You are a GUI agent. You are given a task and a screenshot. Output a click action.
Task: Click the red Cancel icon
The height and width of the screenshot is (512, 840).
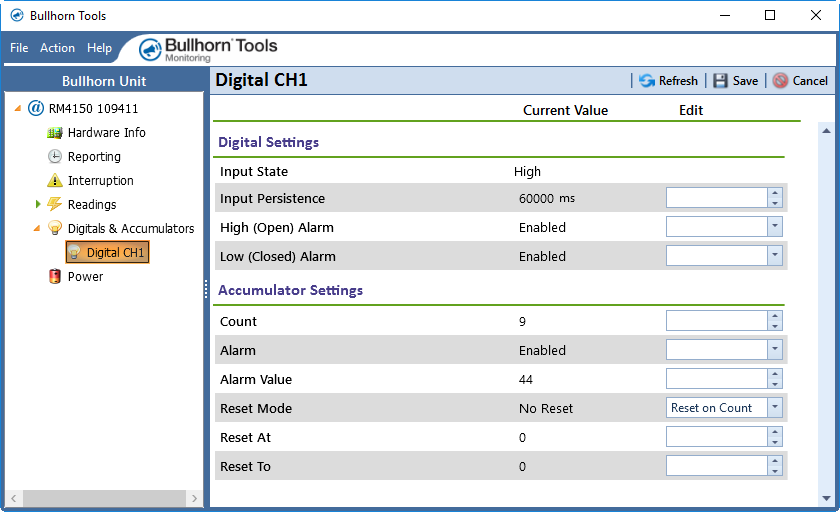pyautogui.click(x=781, y=81)
